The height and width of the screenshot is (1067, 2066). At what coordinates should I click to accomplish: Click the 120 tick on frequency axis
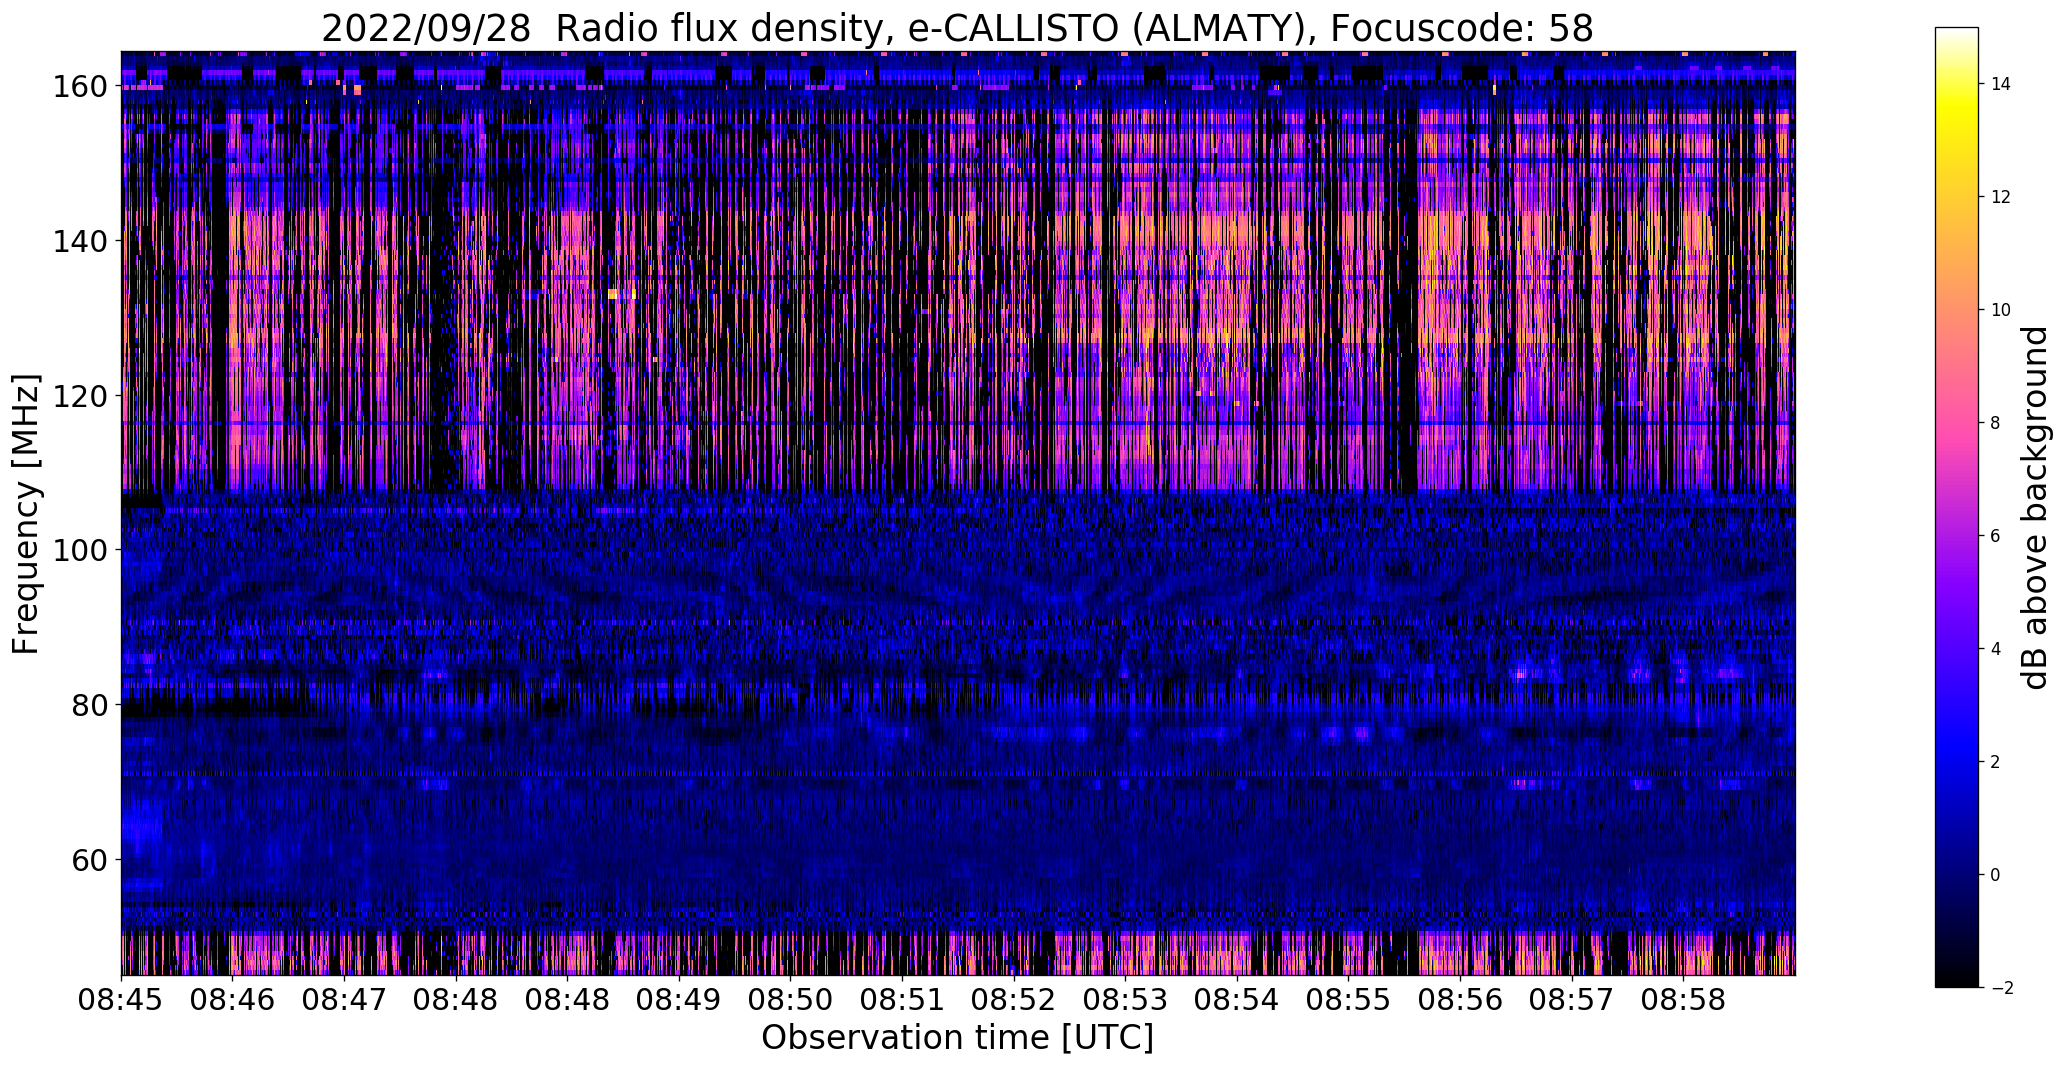pyautogui.click(x=80, y=396)
